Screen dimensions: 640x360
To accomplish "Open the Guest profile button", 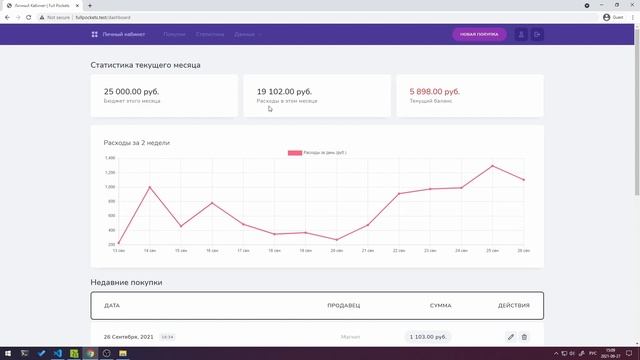I will coord(613,18).
